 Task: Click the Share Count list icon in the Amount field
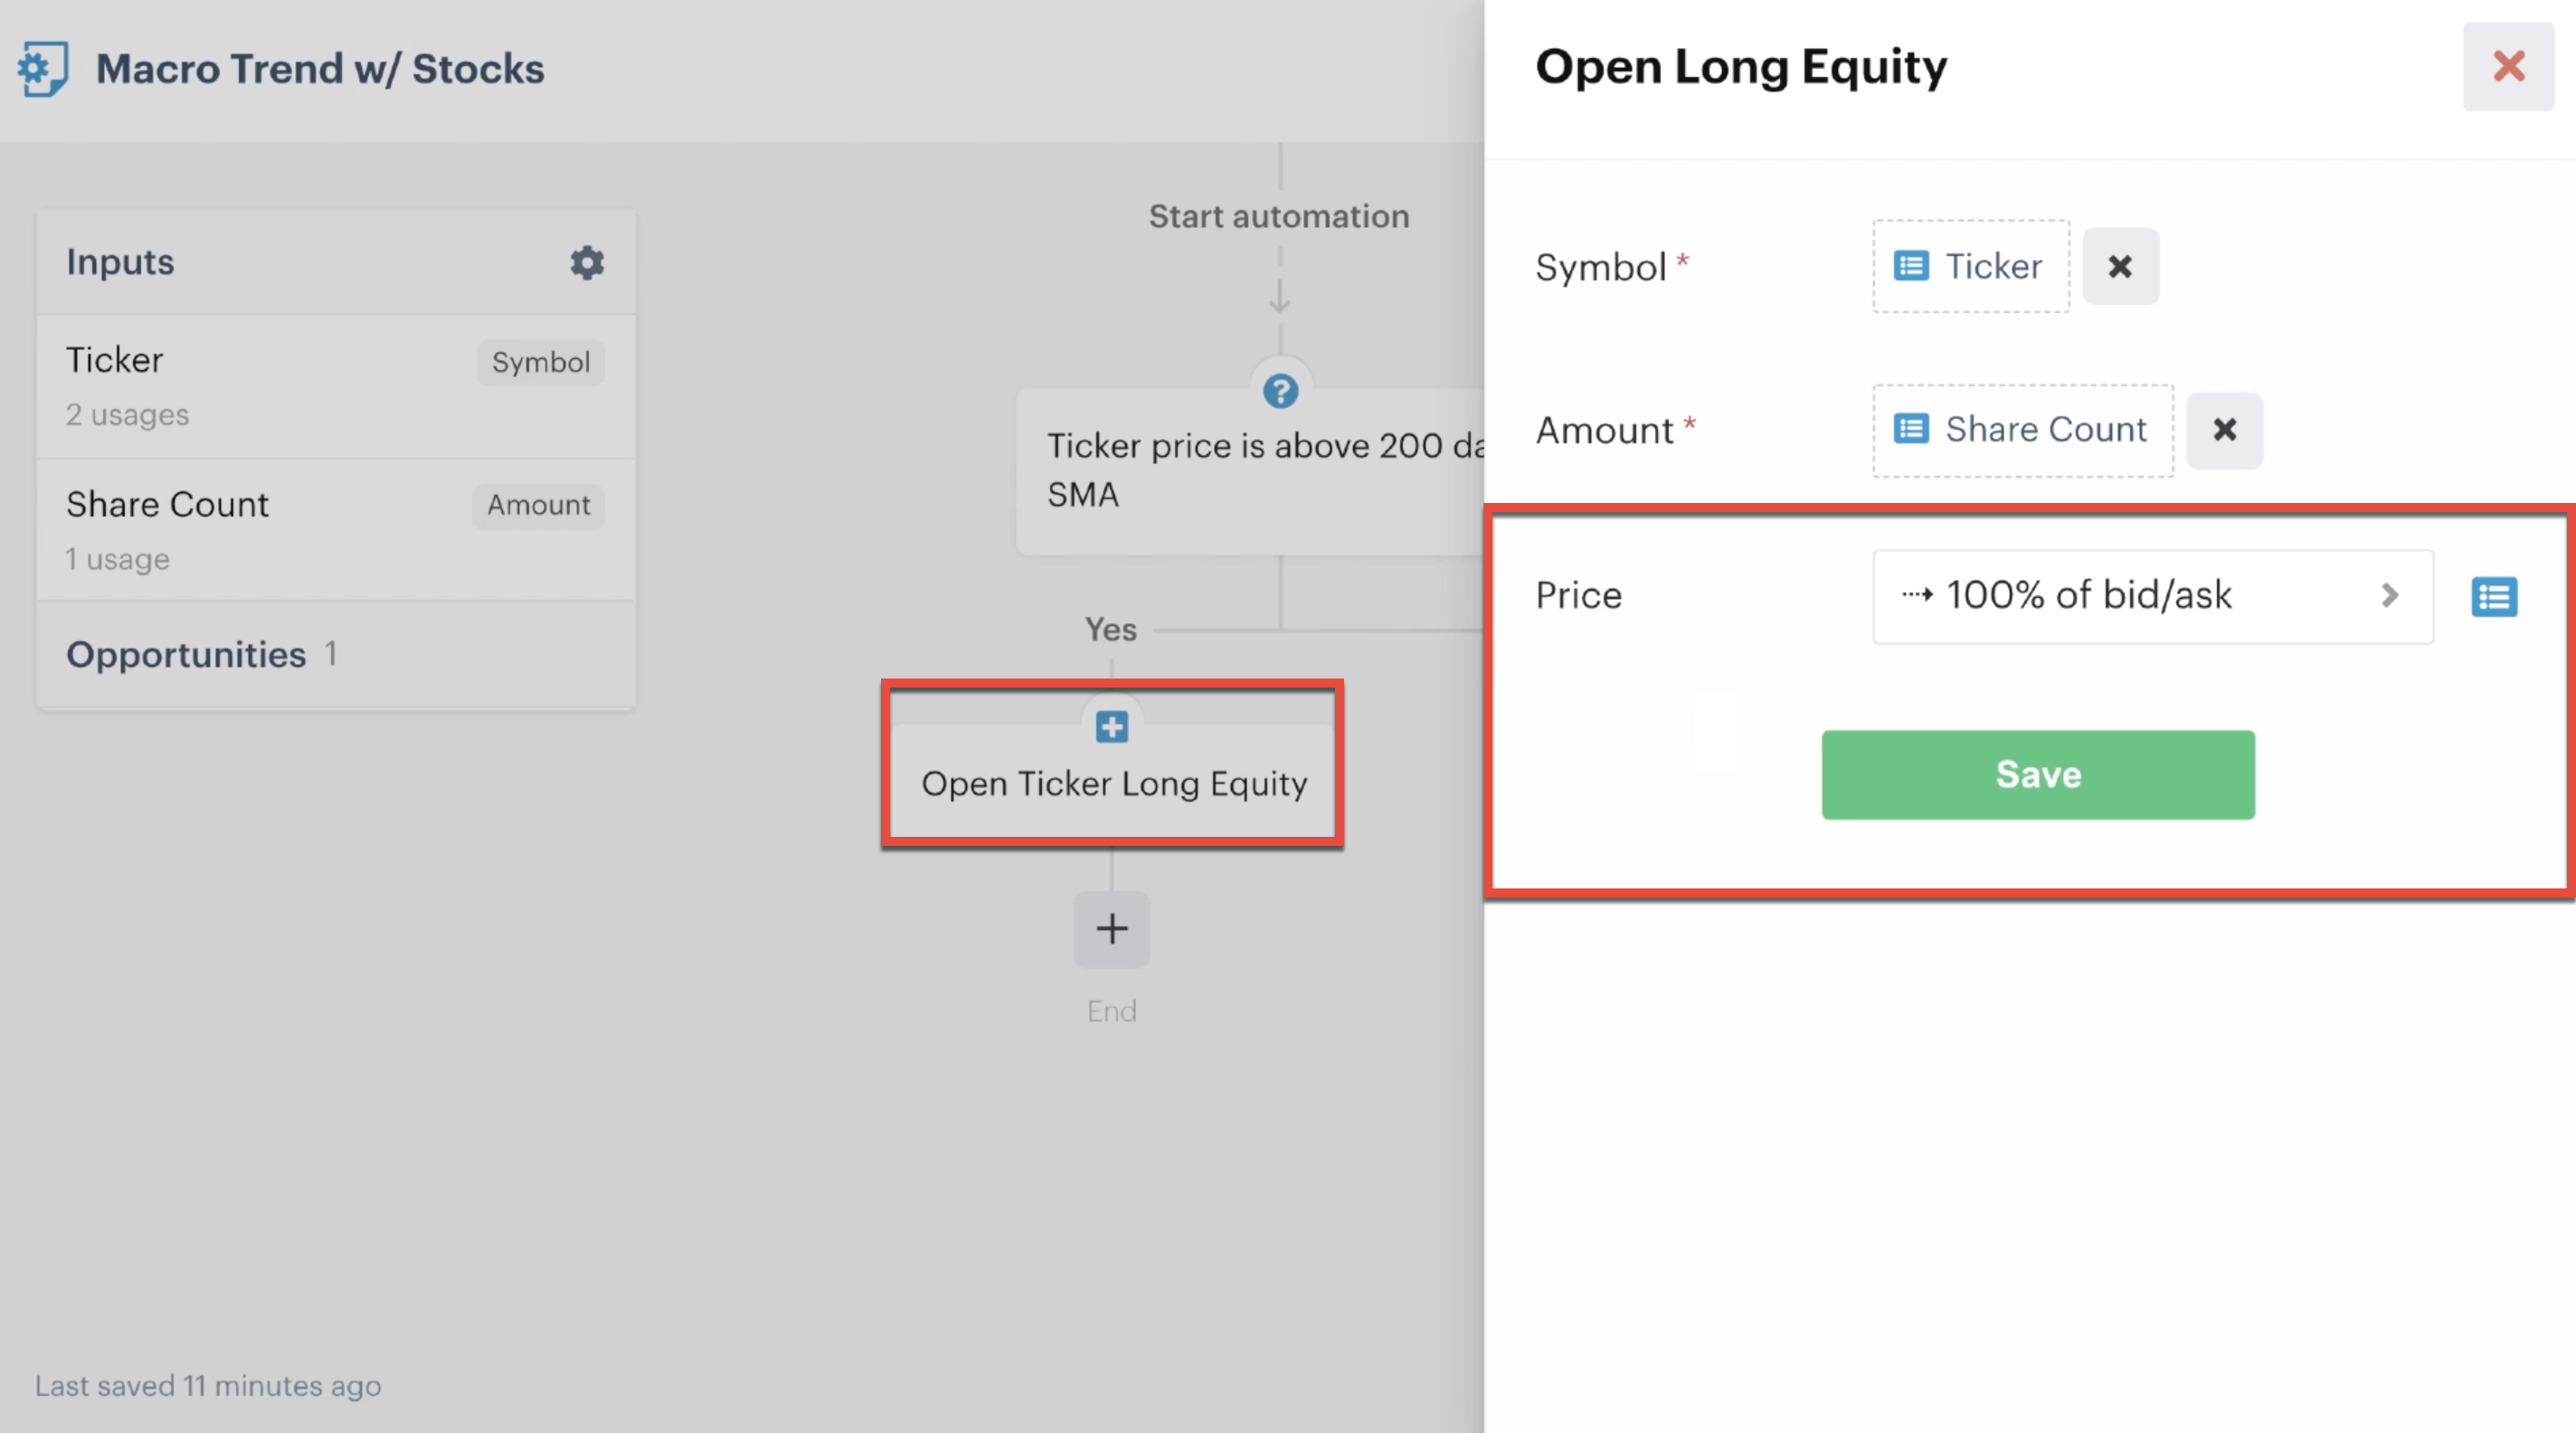(1911, 429)
